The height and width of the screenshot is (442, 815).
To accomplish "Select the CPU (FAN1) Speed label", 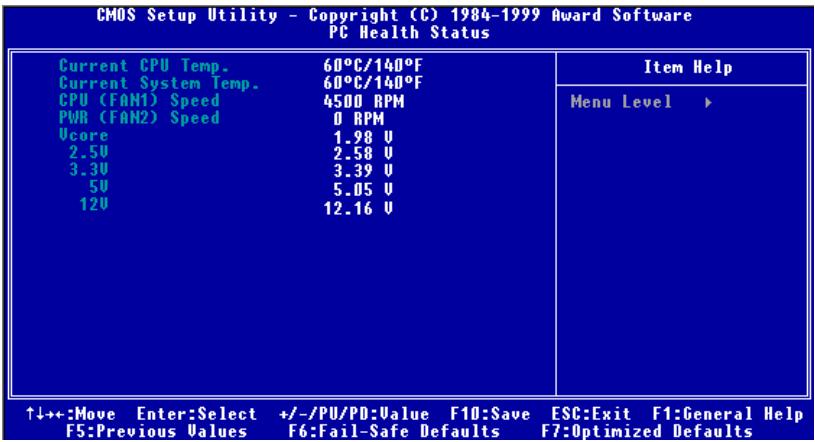I will (x=139, y=100).
